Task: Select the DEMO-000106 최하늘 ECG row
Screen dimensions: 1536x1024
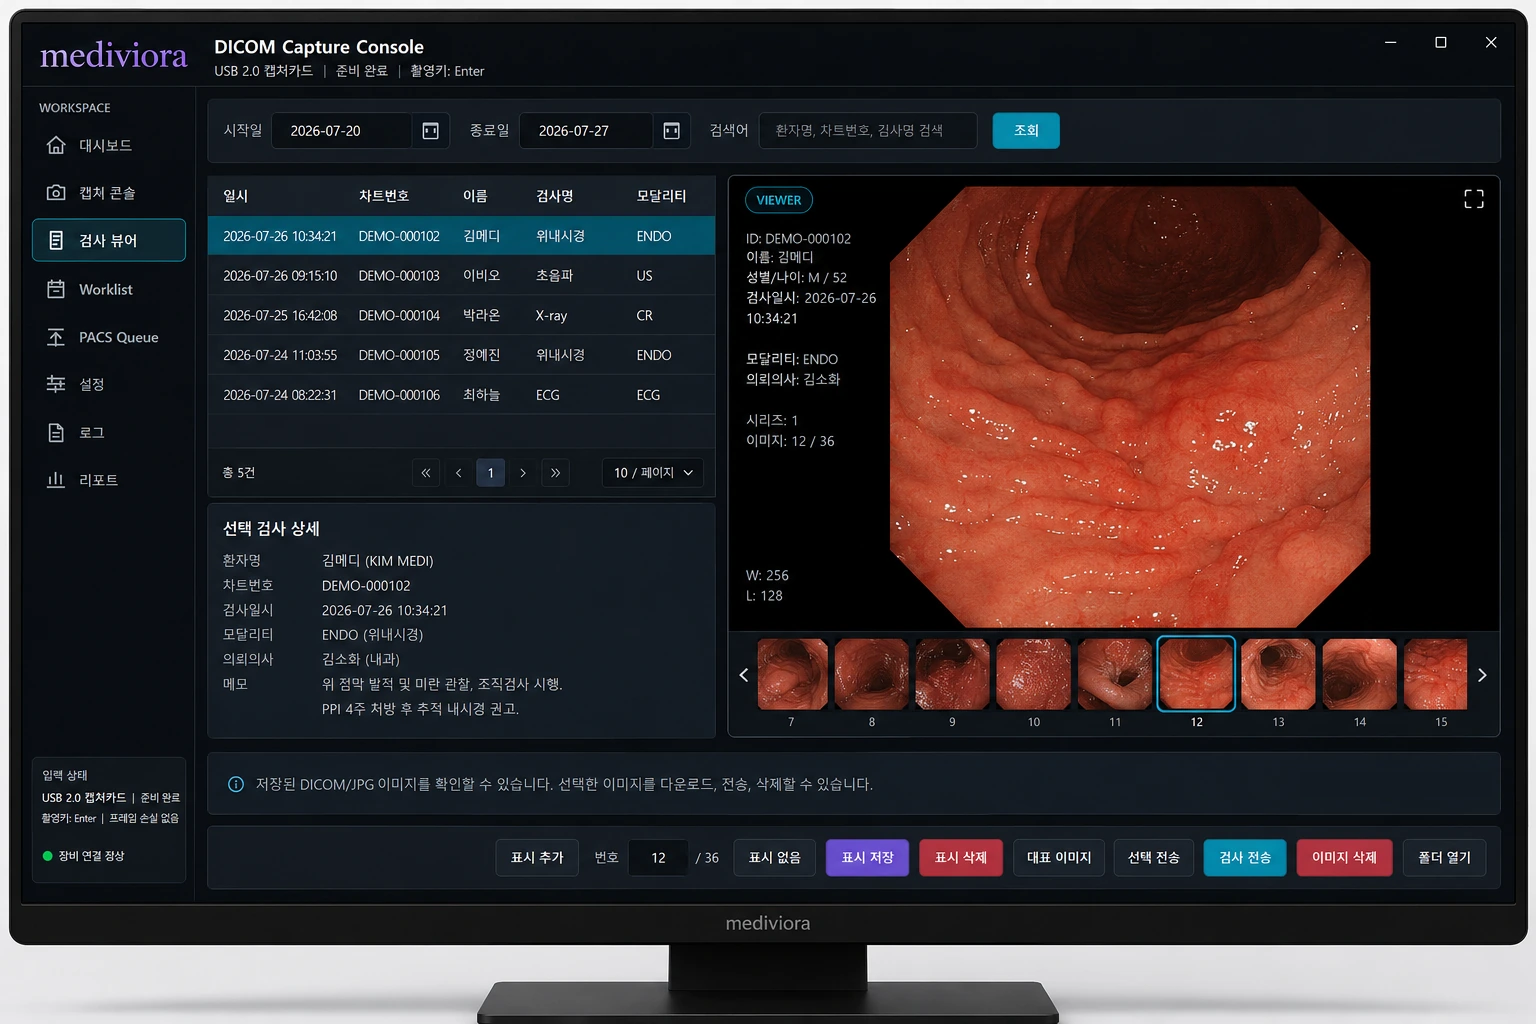Action: [x=461, y=395]
